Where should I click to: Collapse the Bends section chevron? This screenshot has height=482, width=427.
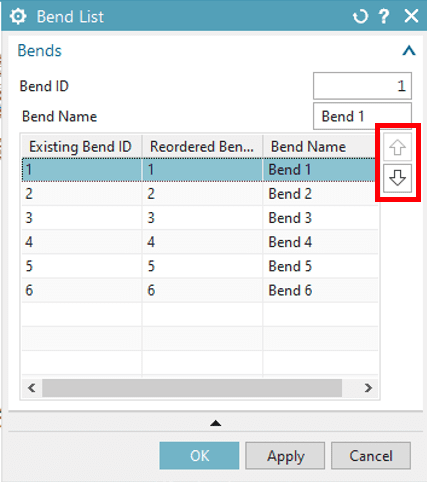(x=409, y=51)
